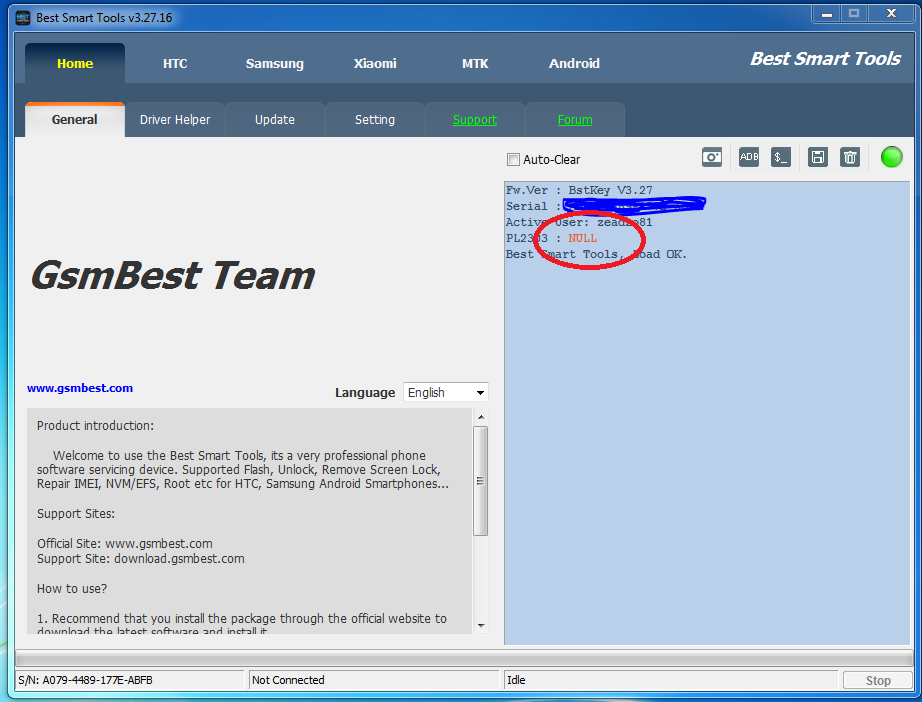The width and height of the screenshot is (922, 702).
Task: Click the introduction scrollbar thumb
Action: click(x=480, y=481)
